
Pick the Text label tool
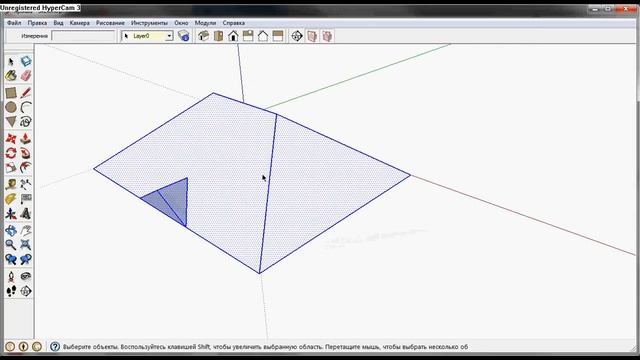(26, 199)
